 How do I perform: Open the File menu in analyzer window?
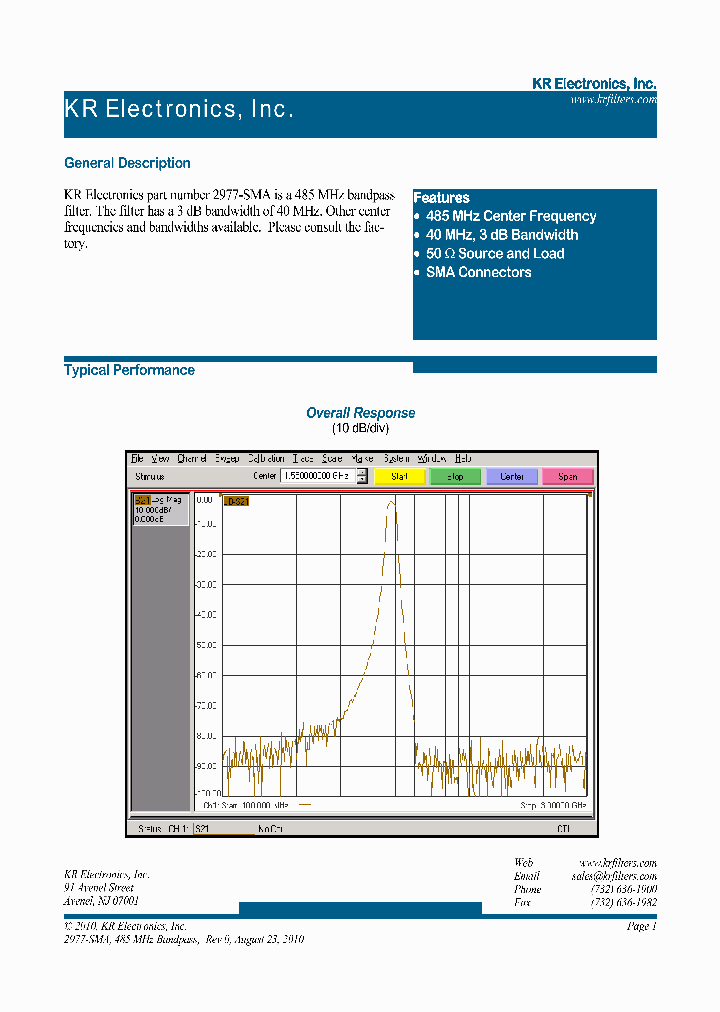(137, 458)
